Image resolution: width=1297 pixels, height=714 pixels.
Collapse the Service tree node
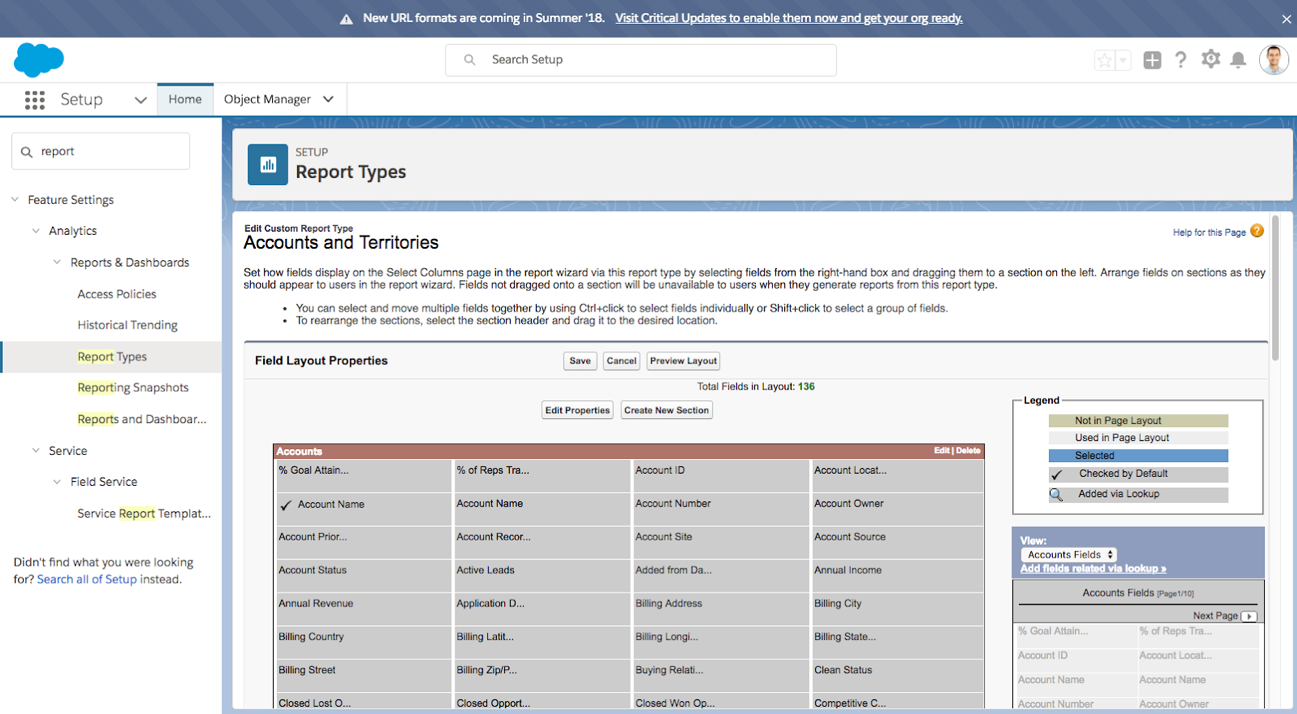36,451
